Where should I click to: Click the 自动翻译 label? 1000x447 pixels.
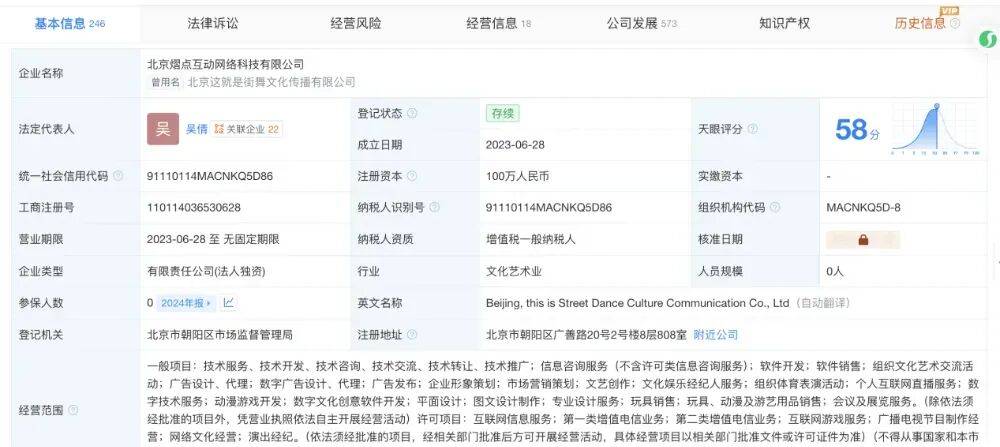click(822, 303)
